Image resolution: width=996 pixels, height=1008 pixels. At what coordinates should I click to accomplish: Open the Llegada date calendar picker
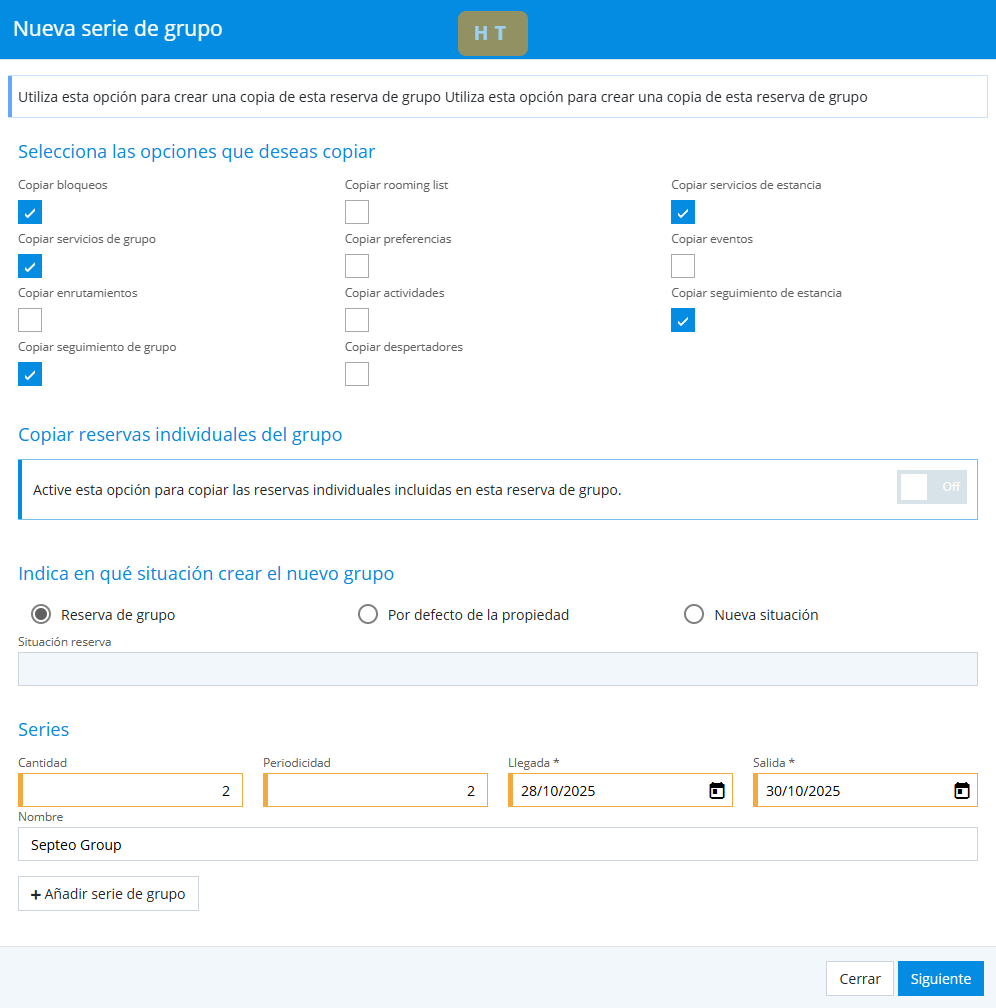(716, 790)
